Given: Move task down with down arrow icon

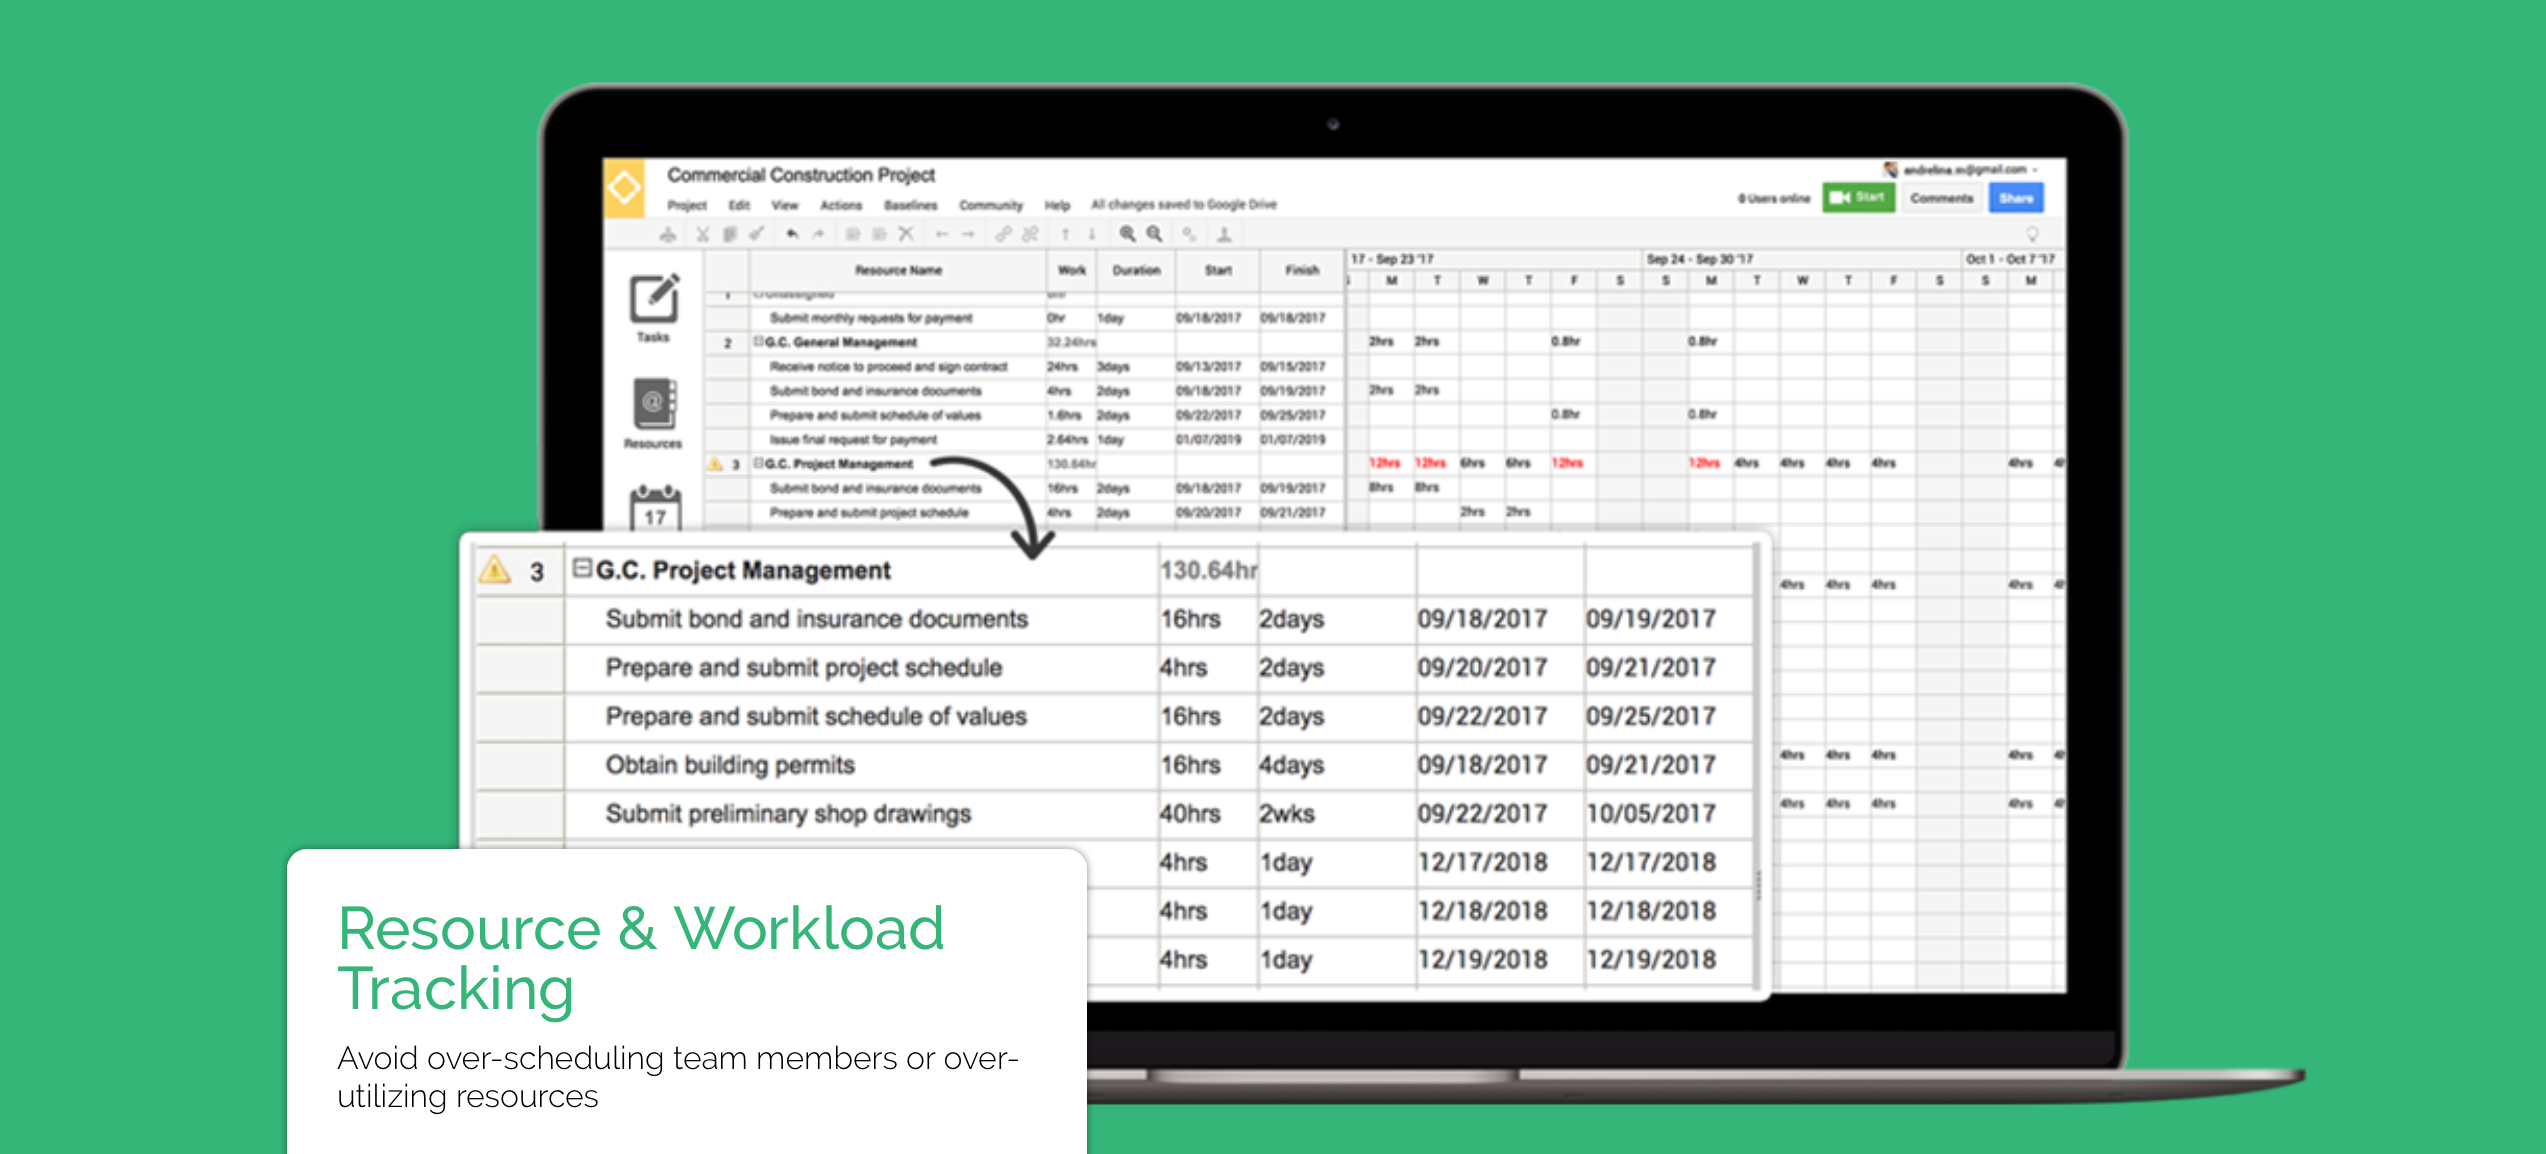Looking at the screenshot, I should [x=1092, y=234].
